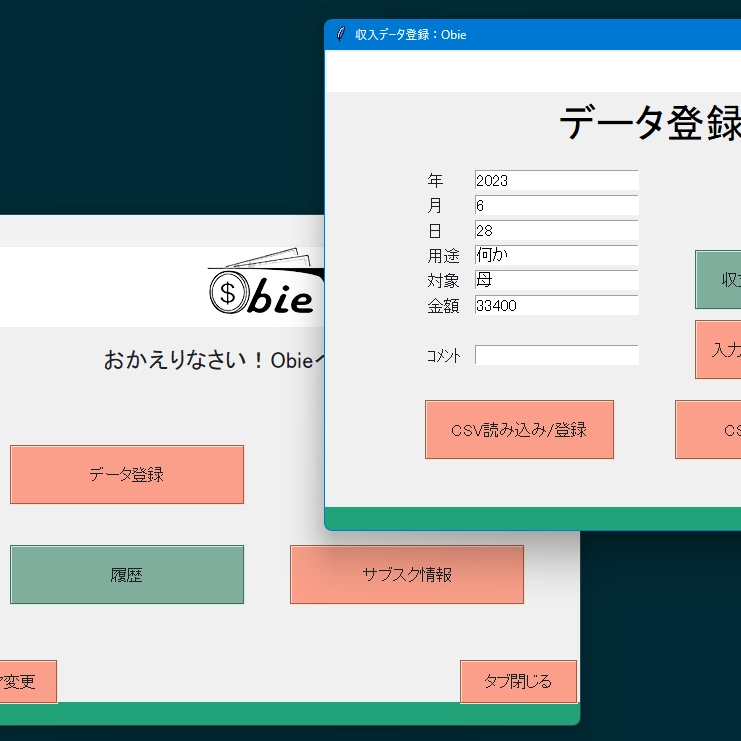
Task: Open the 履歴 history button
Action: (x=127, y=574)
